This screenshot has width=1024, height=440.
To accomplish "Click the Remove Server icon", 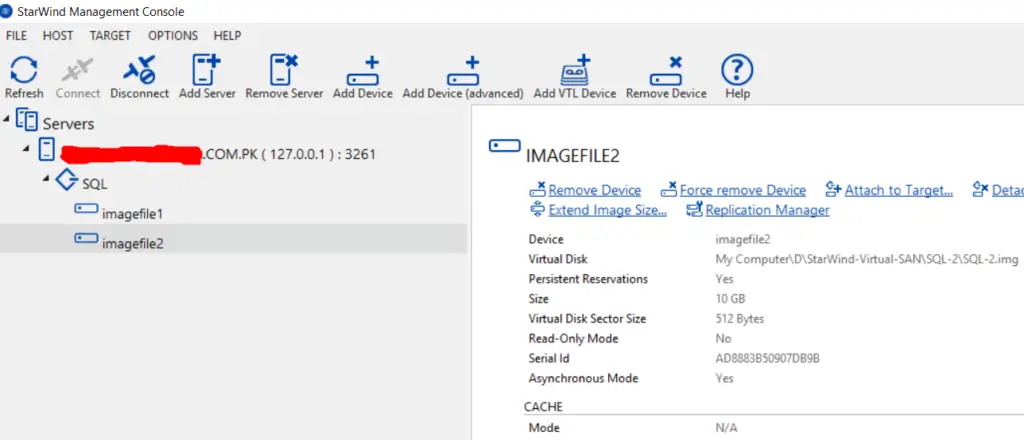I will [284, 70].
